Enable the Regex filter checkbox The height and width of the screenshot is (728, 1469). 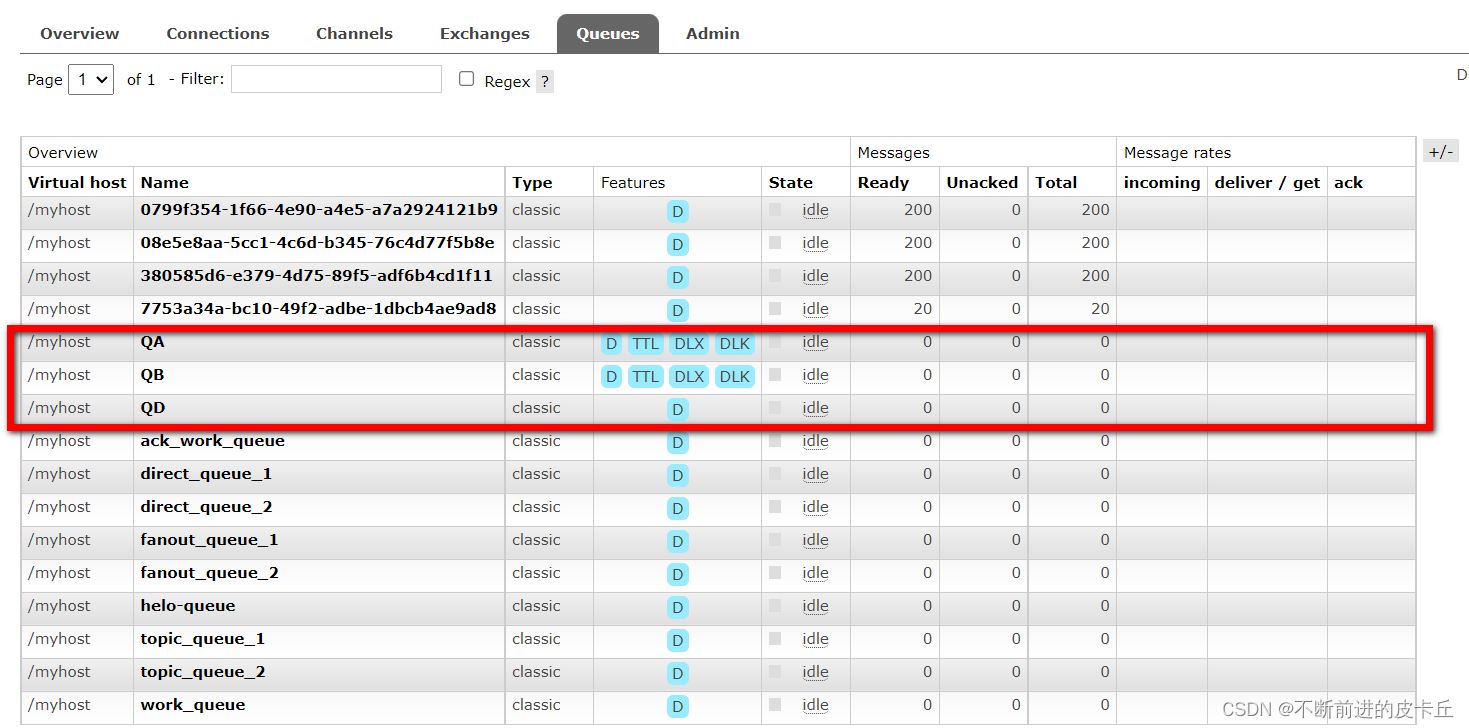pyautogui.click(x=466, y=79)
